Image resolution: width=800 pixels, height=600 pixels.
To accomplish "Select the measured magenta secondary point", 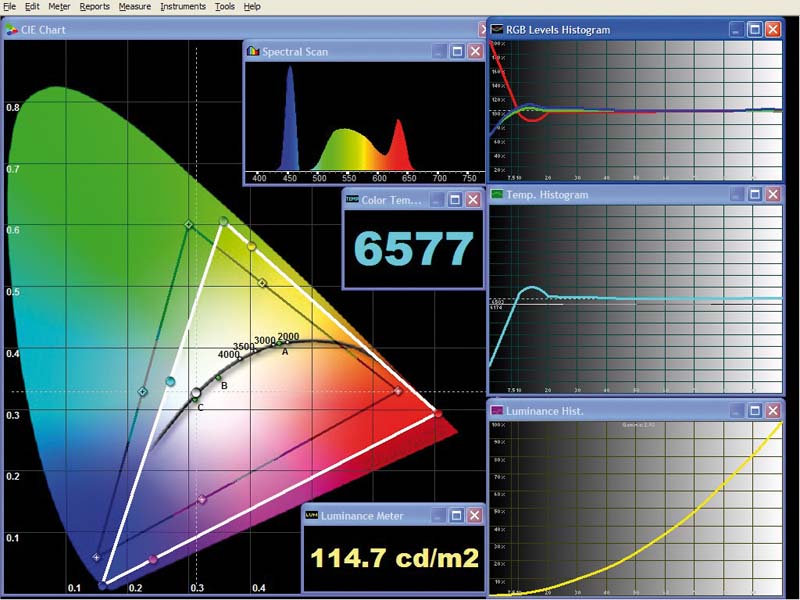I will tap(153, 560).
